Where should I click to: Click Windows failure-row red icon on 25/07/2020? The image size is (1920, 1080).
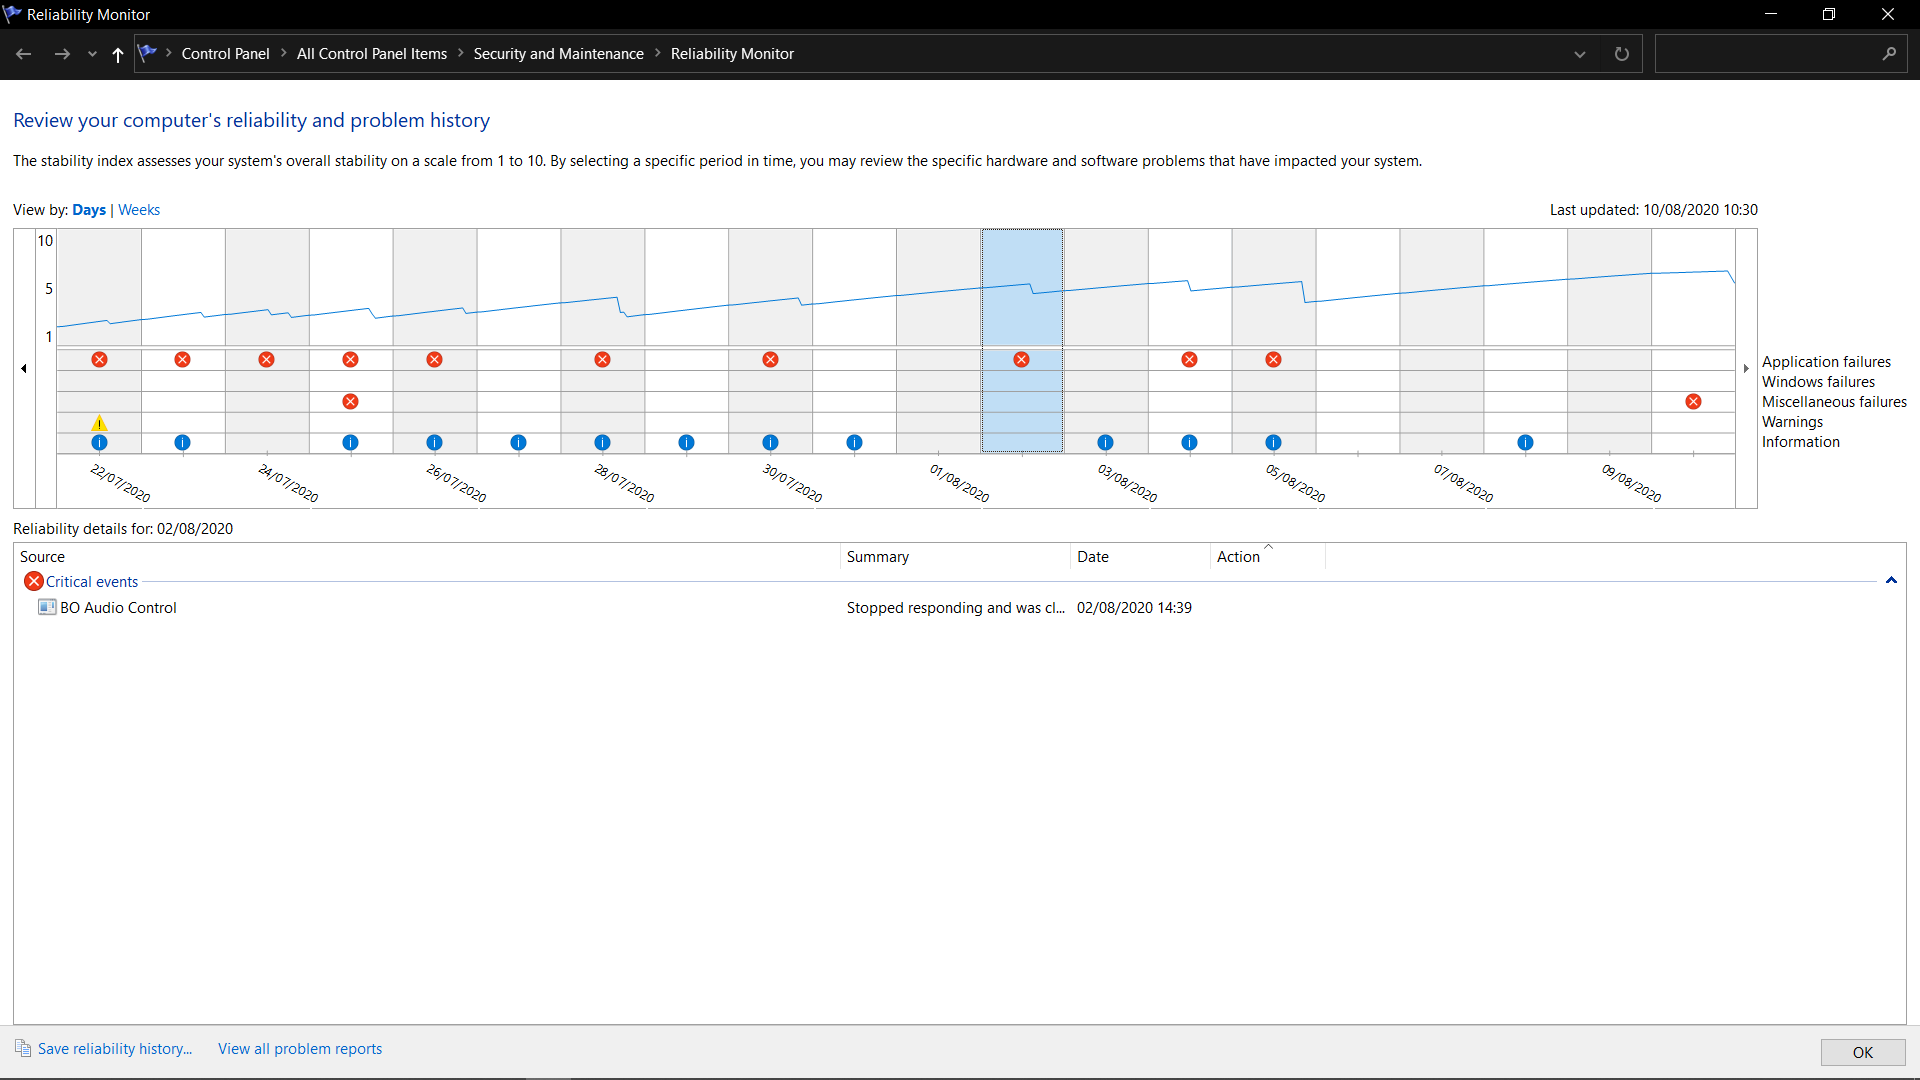click(350, 401)
